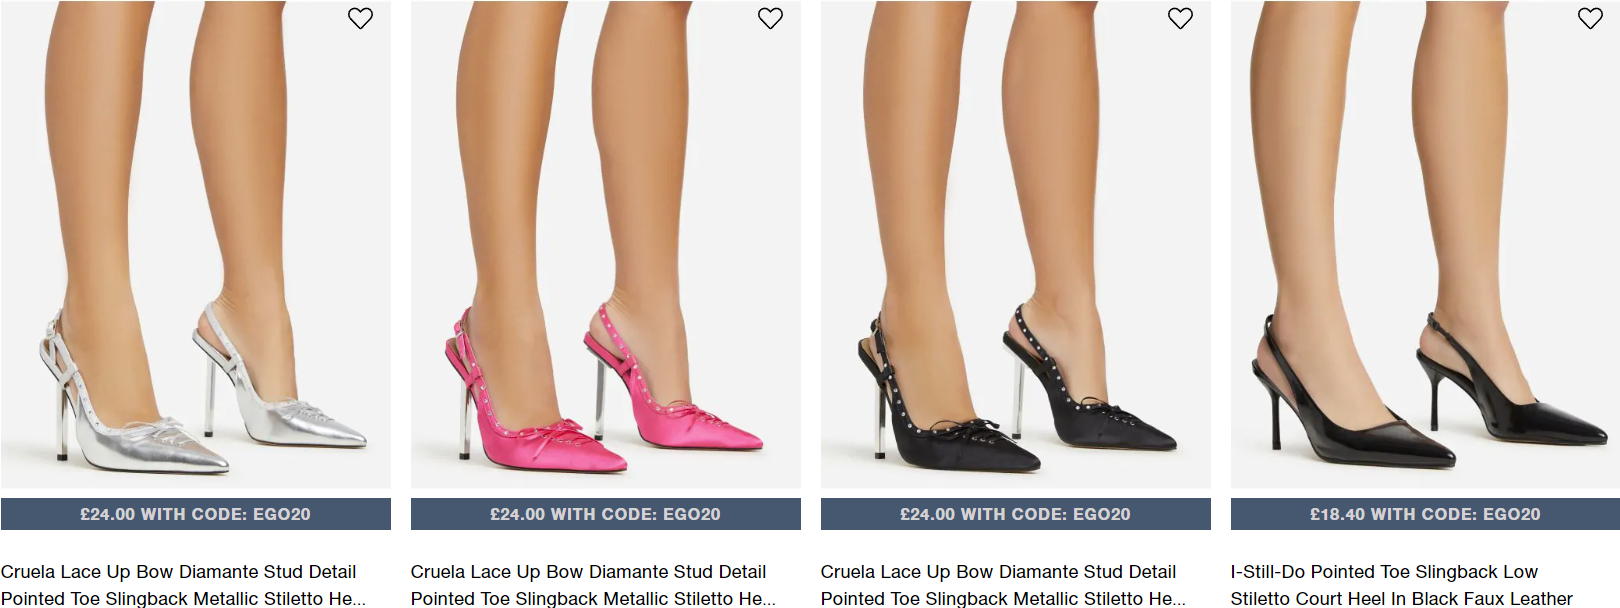
Task: Open the Cruela title link for black studded heel
Action: click(1003, 585)
